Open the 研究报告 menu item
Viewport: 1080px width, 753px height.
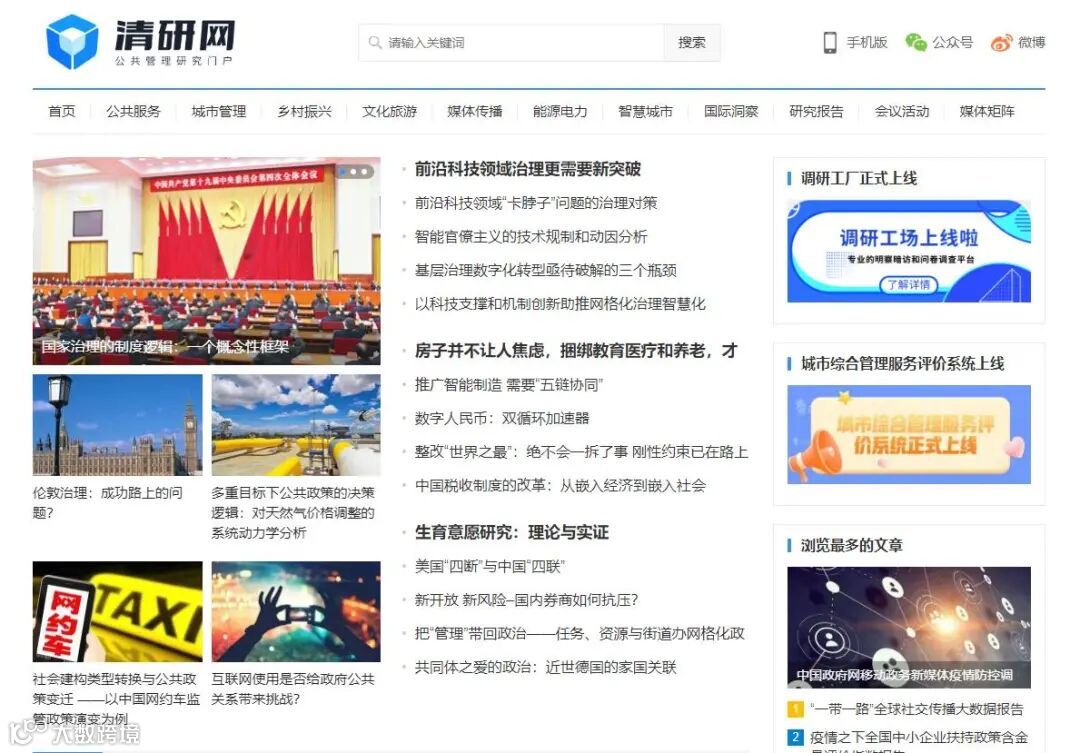tap(817, 111)
